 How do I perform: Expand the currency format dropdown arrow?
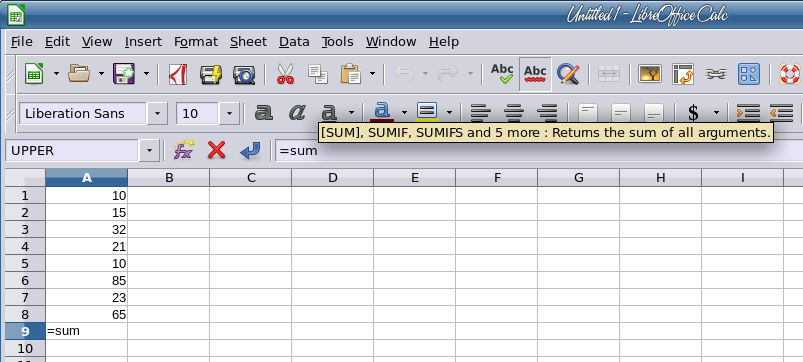(x=716, y=113)
